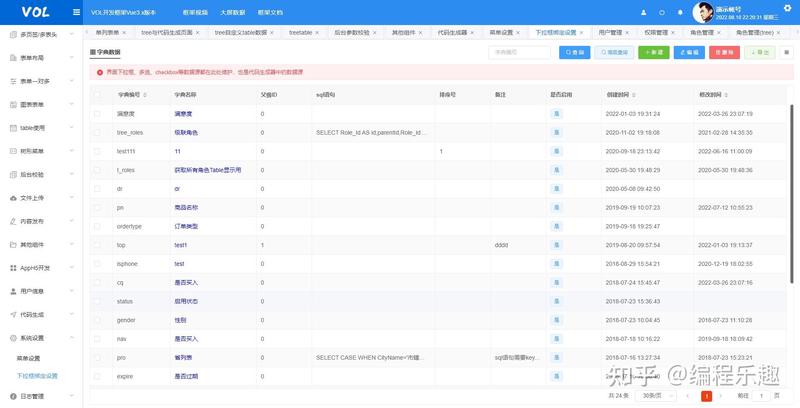
Task: Click the pagination go-to page input
Action: point(761,396)
